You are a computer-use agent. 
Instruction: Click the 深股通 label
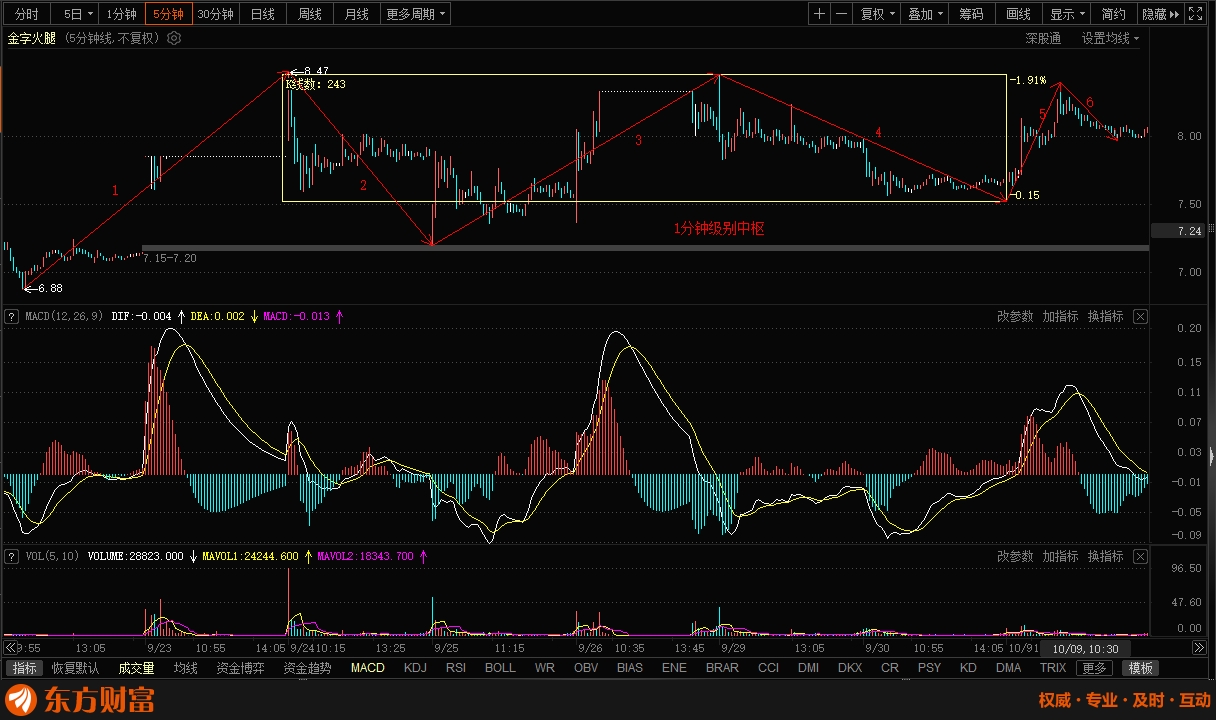coord(1043,38)
